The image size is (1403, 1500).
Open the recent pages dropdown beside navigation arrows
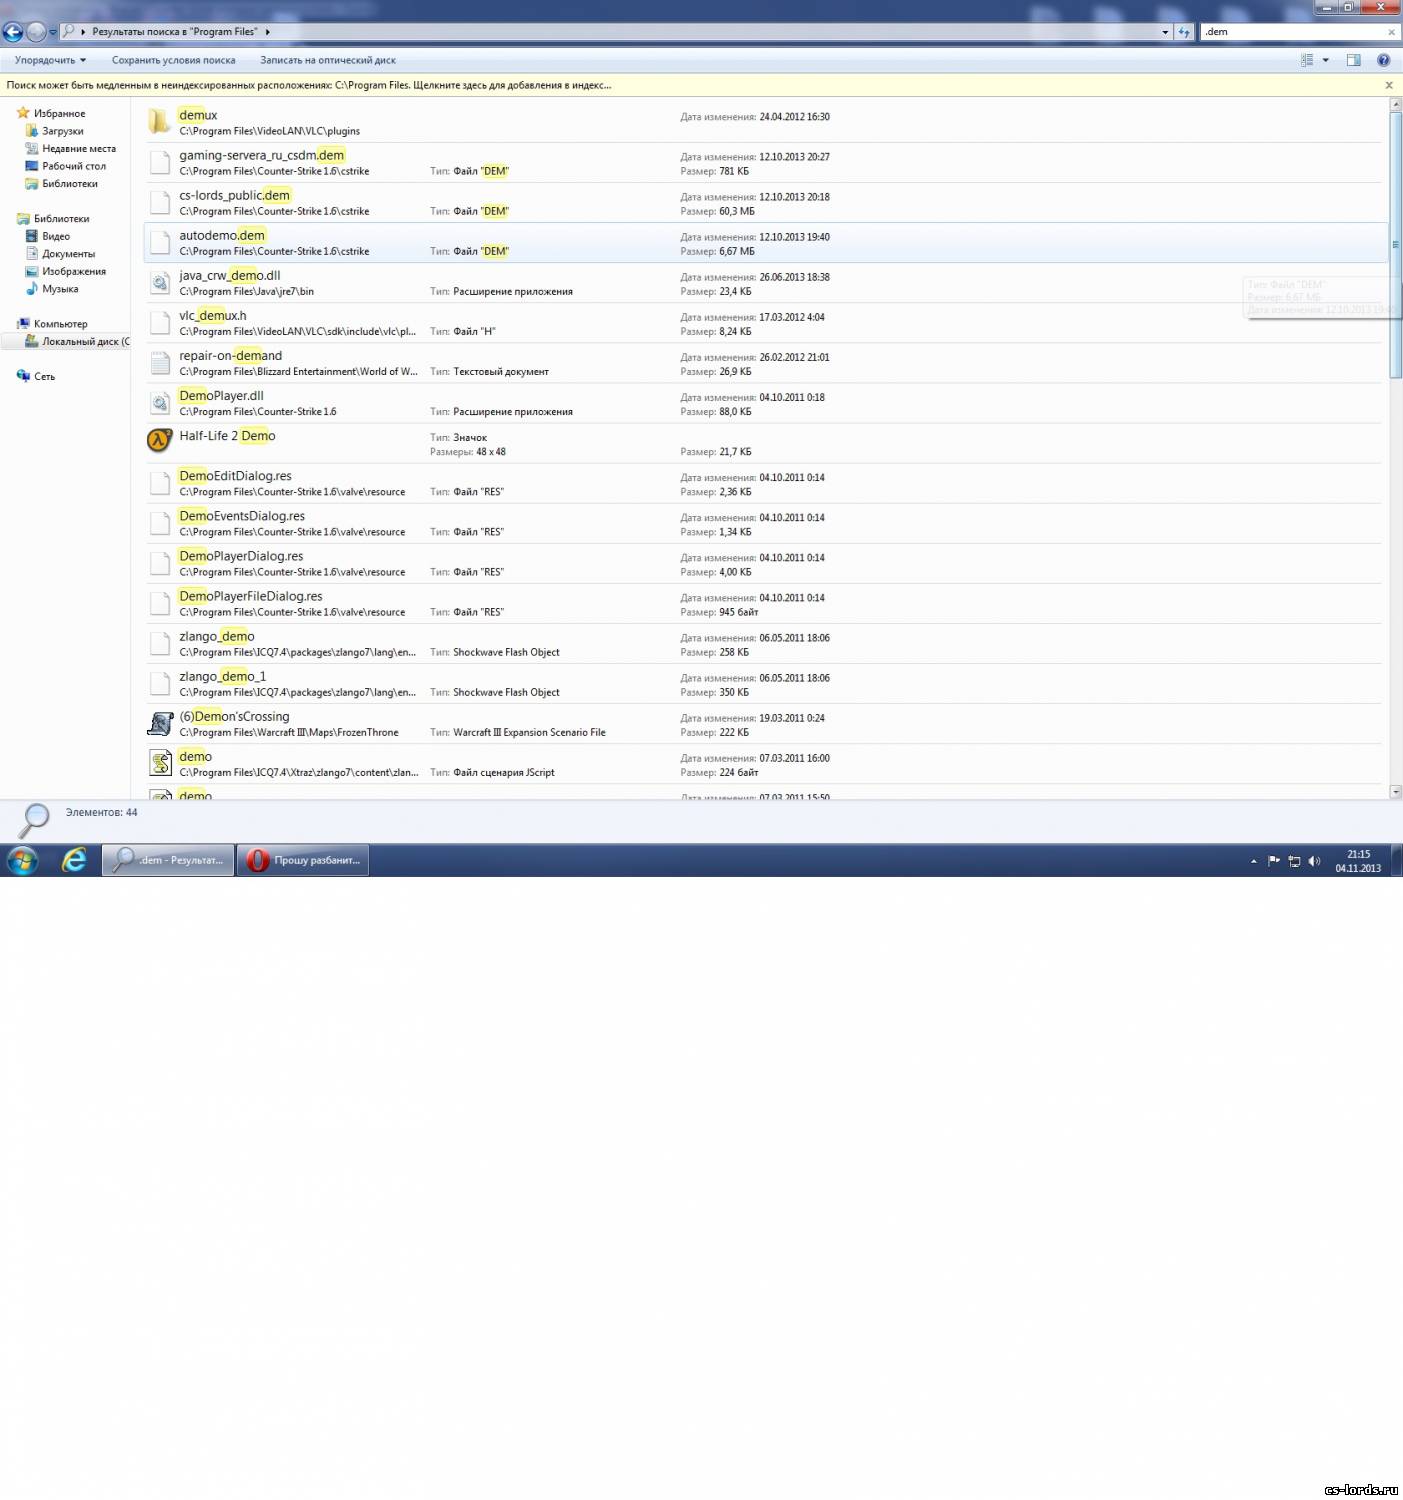[x=53, y=32]
